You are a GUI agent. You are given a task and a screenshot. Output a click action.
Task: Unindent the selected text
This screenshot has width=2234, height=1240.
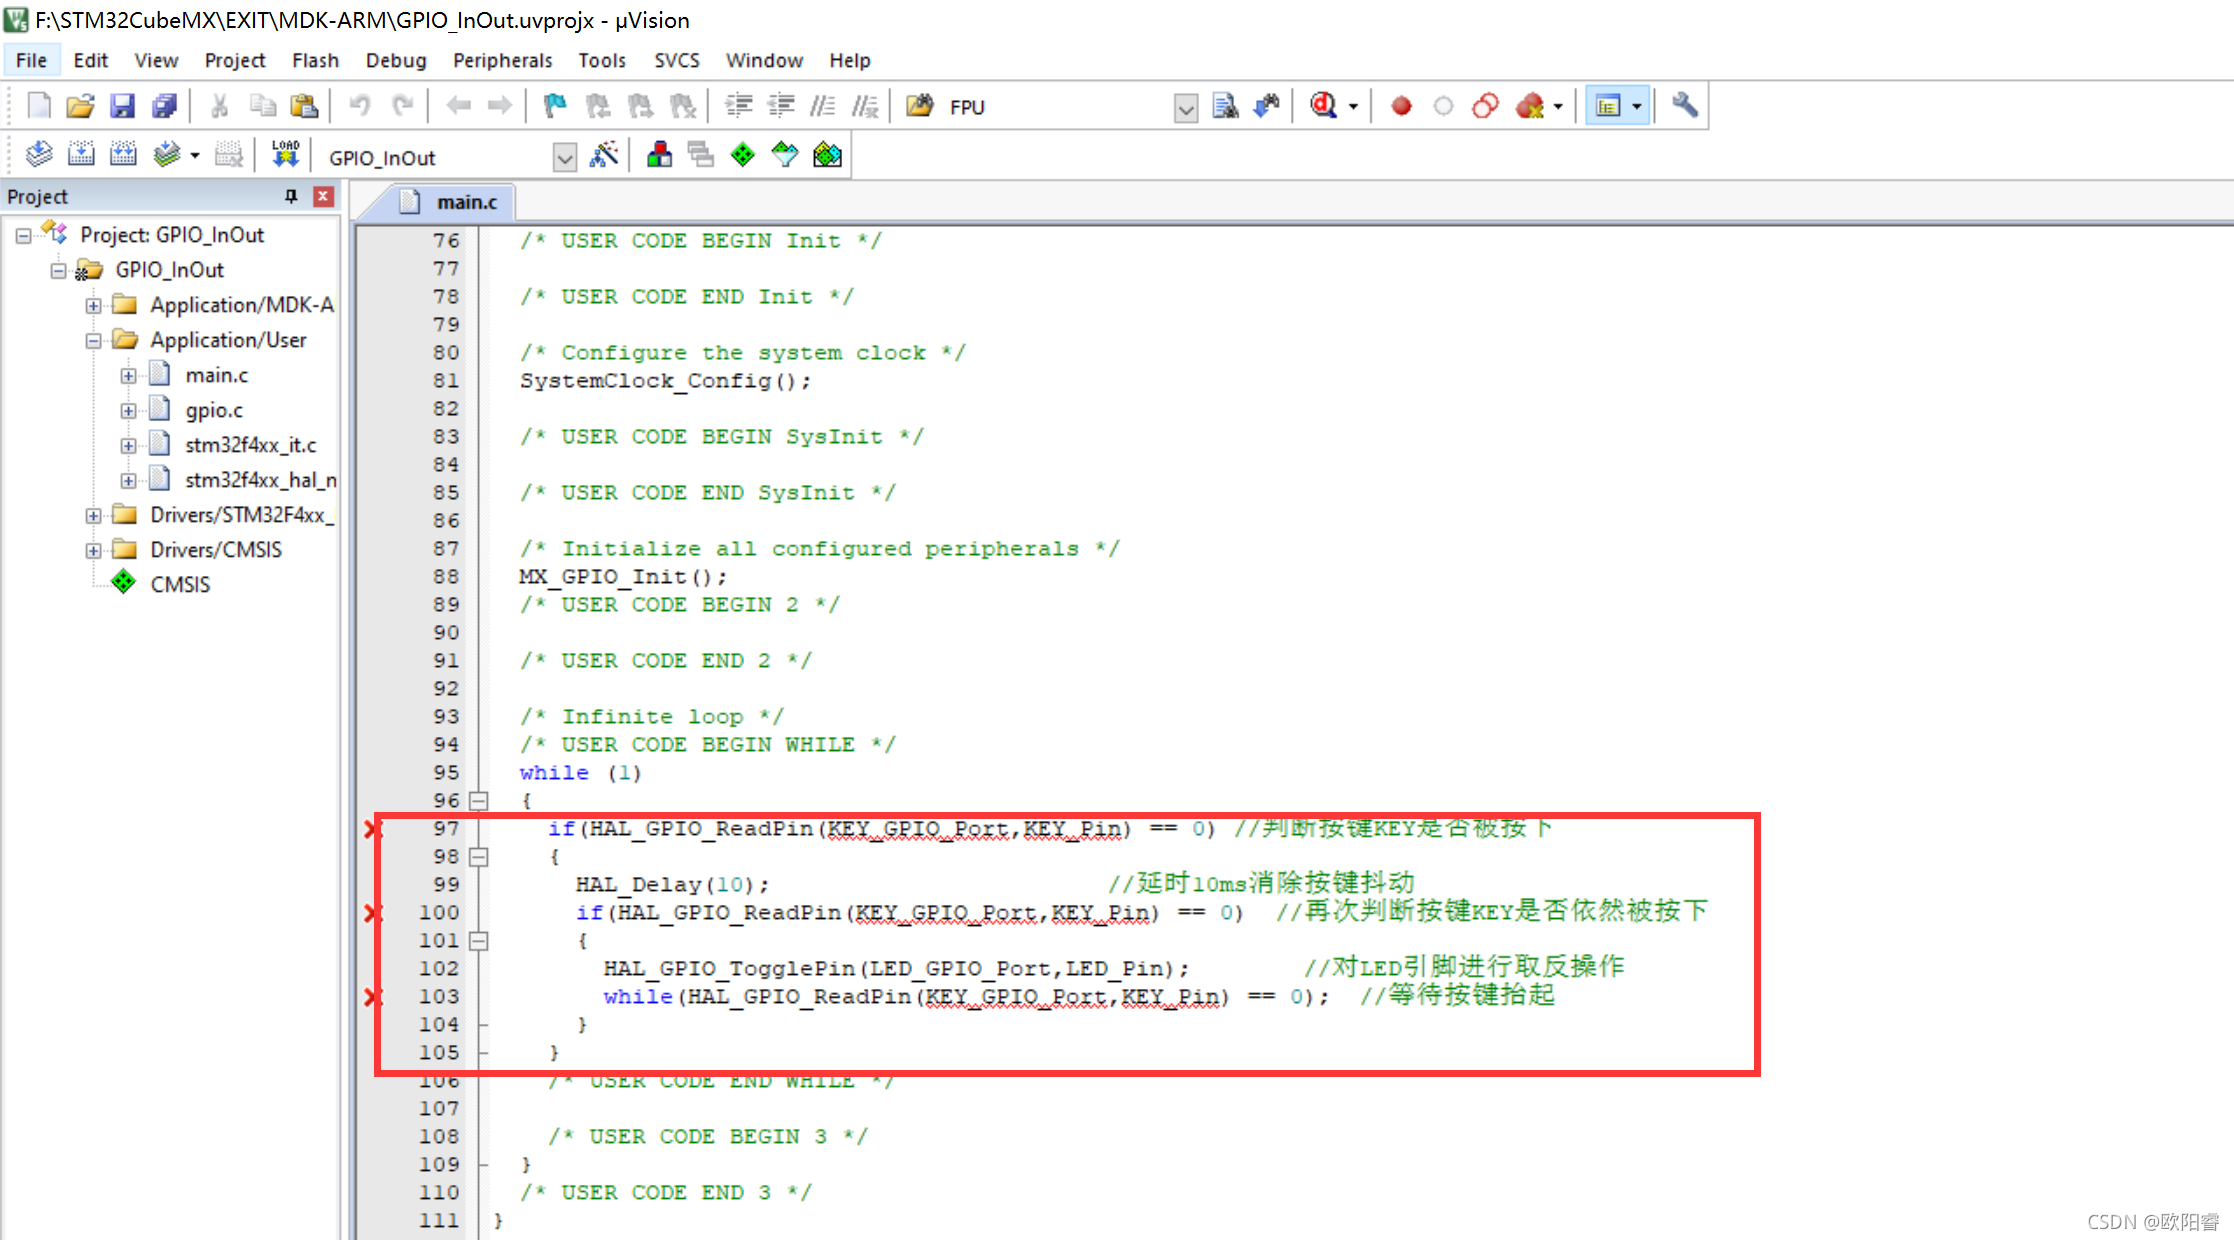pos(781,105)
